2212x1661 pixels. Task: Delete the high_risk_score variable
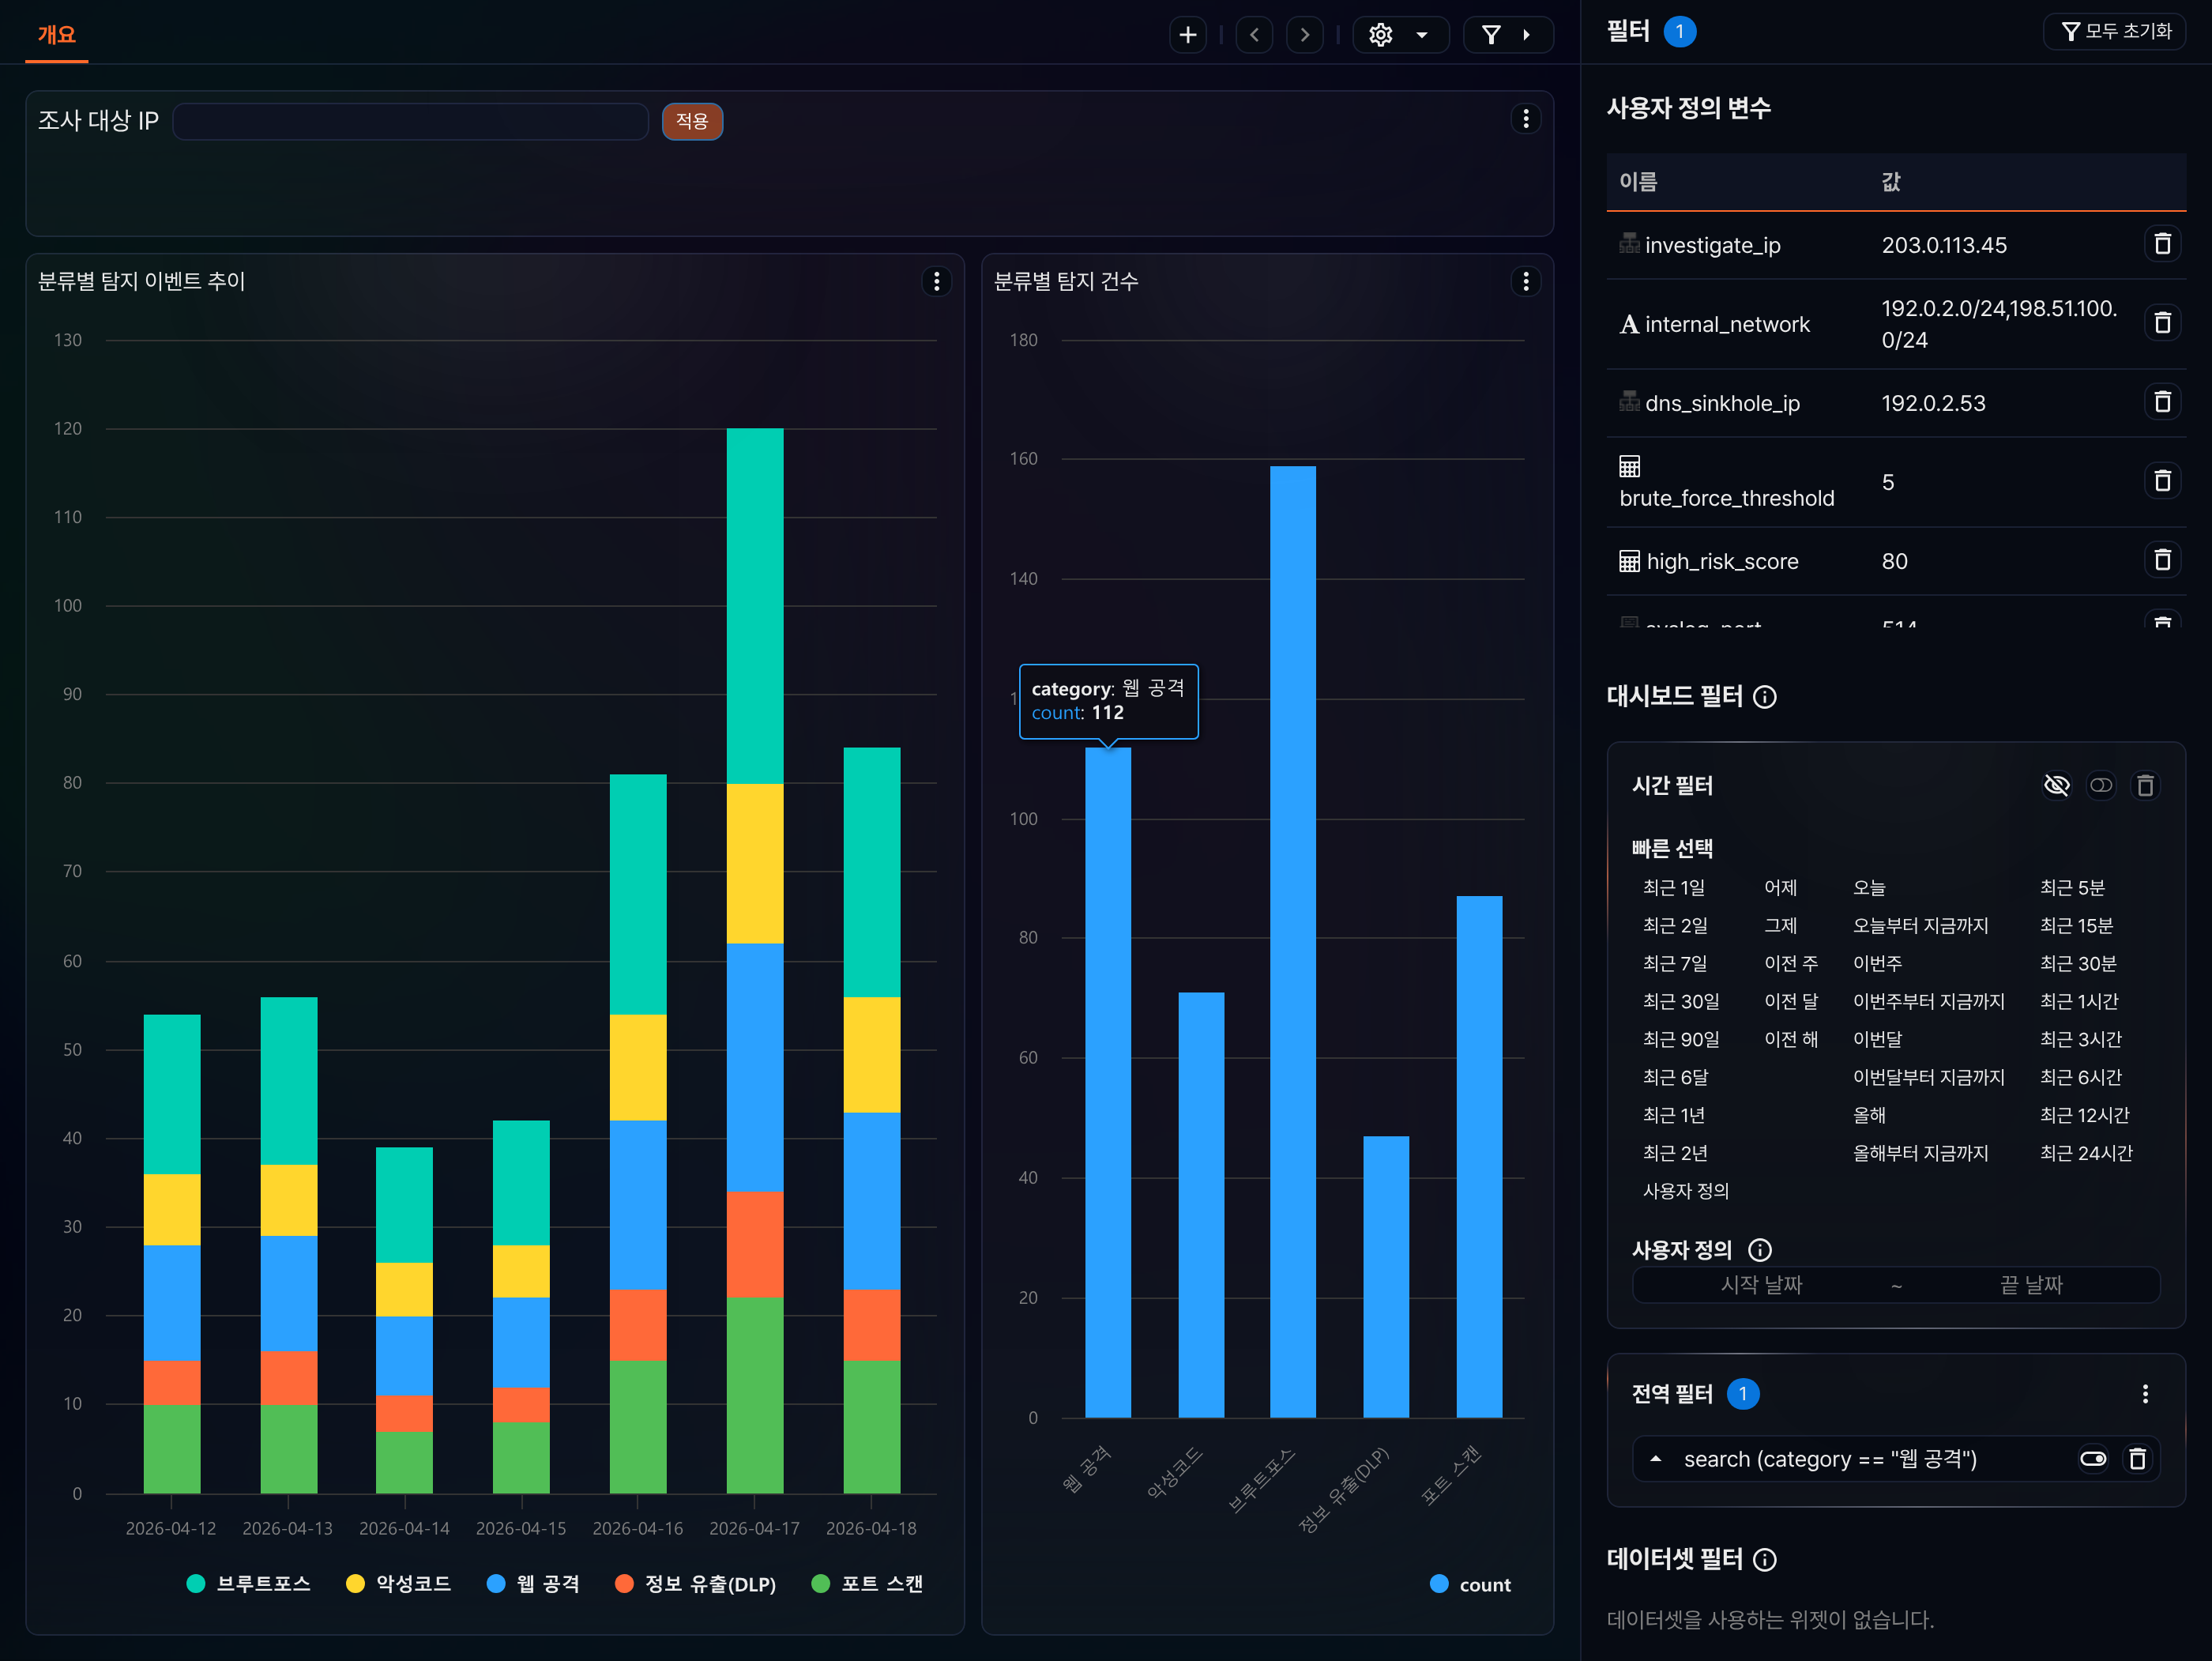(x=2162, y=560)
